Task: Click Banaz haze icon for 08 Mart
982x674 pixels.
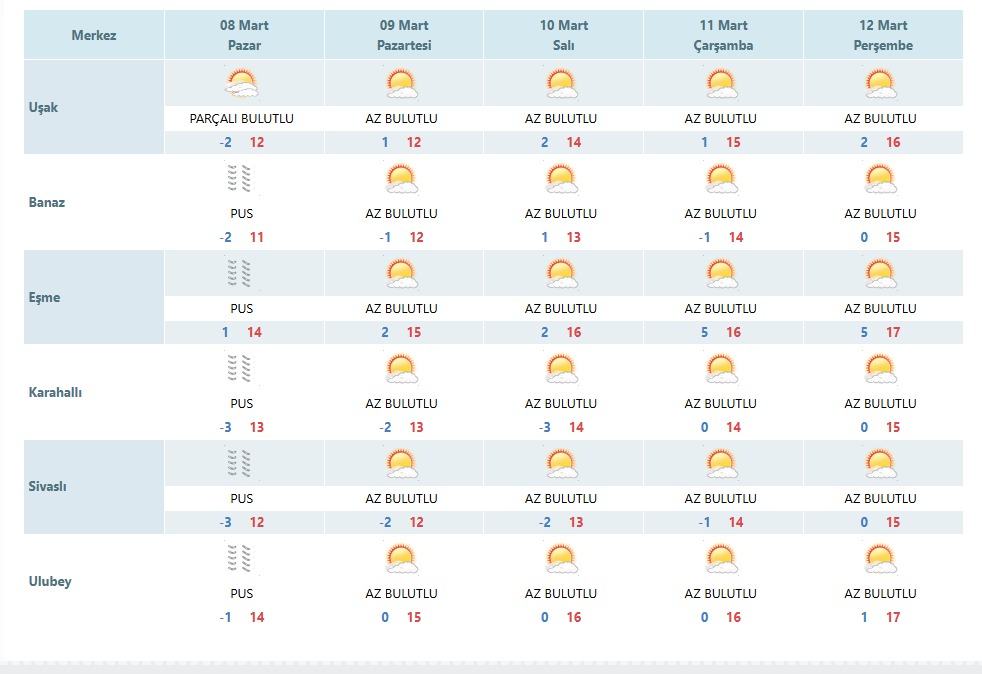Action: [x=240, y=179]
